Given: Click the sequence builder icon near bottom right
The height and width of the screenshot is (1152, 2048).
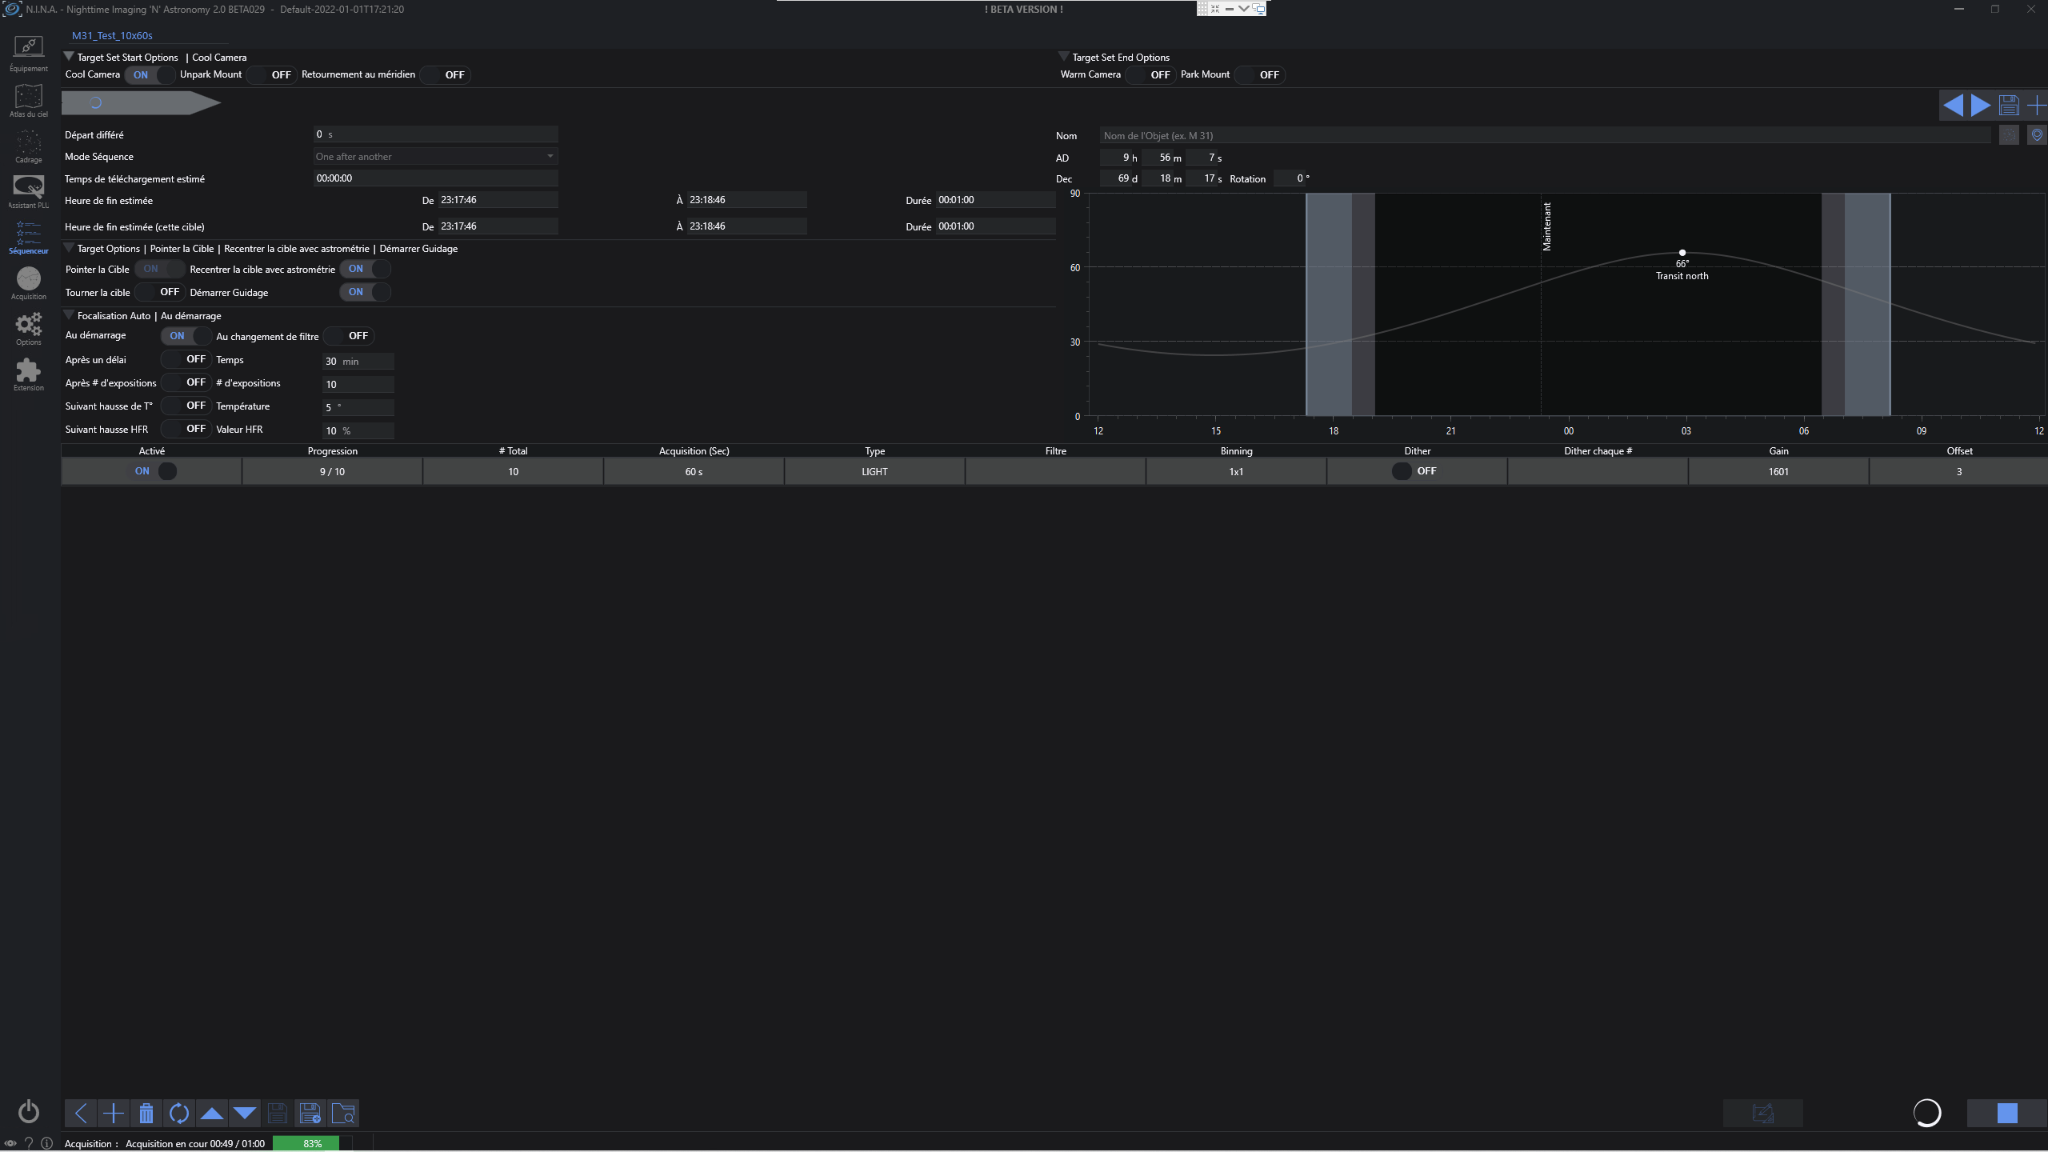Looking at the screenshot, I should (1763, 1113).
